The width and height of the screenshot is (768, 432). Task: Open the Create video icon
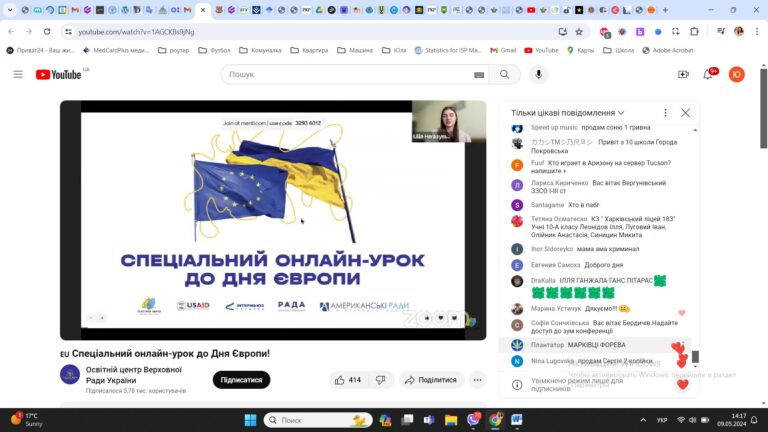coord(683,74)
